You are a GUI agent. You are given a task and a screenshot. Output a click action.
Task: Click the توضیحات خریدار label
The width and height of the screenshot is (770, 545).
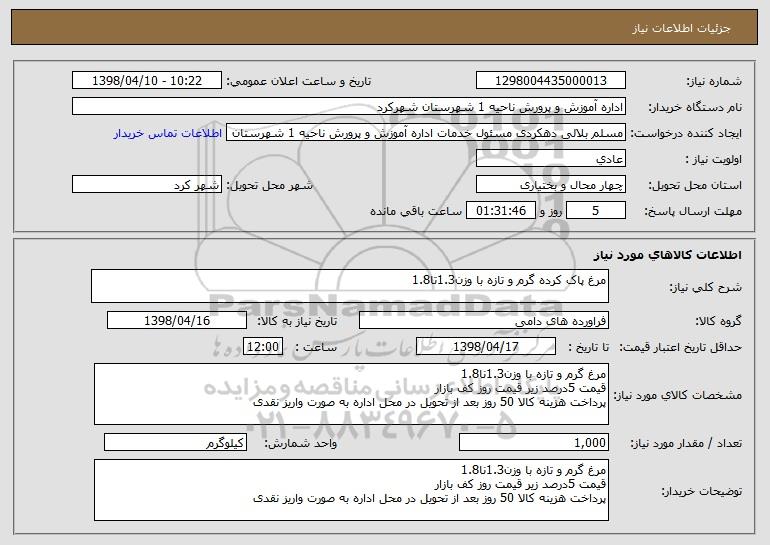click(x=702, y=491)
